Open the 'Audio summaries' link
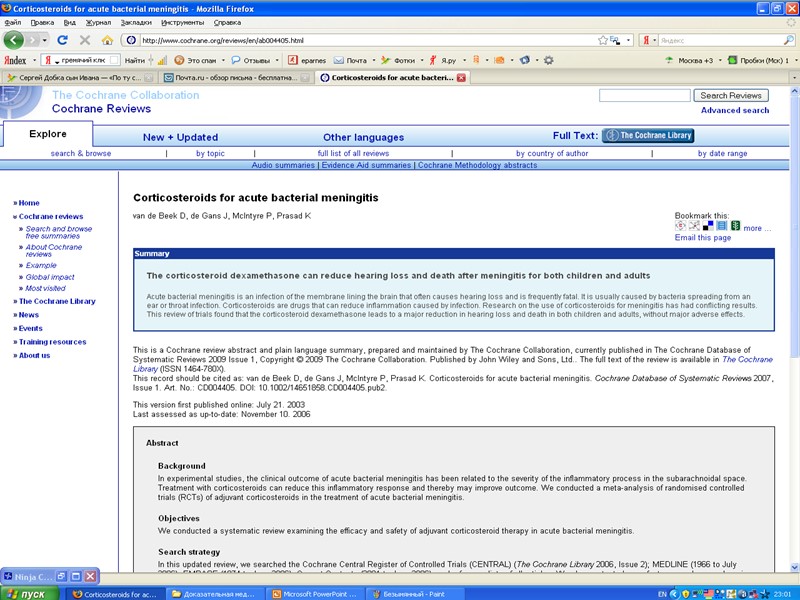Screen dimensions: 800x600 coord(283,165)
